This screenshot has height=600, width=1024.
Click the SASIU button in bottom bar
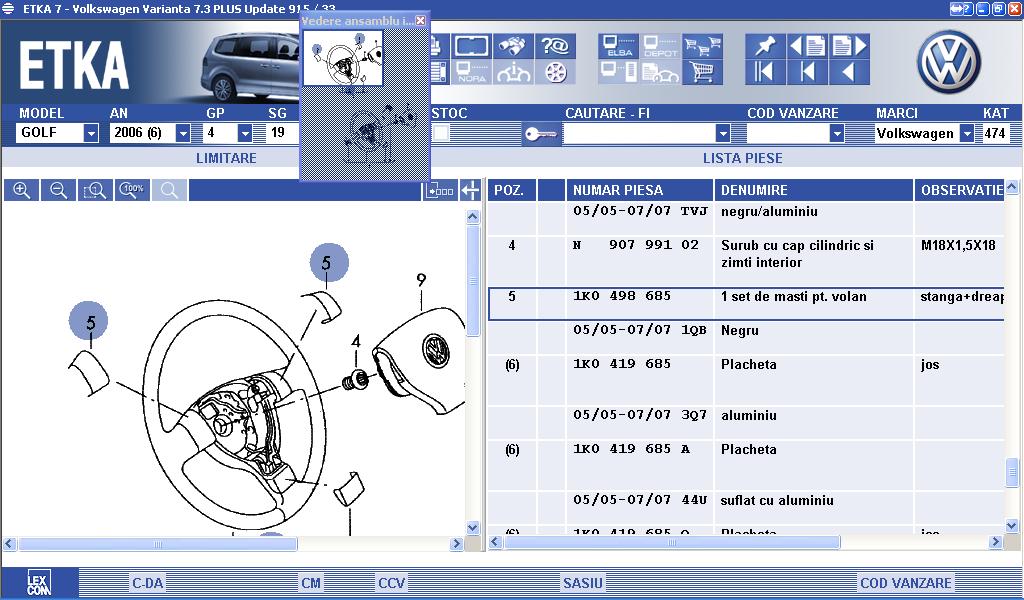[x=583, y=583]
